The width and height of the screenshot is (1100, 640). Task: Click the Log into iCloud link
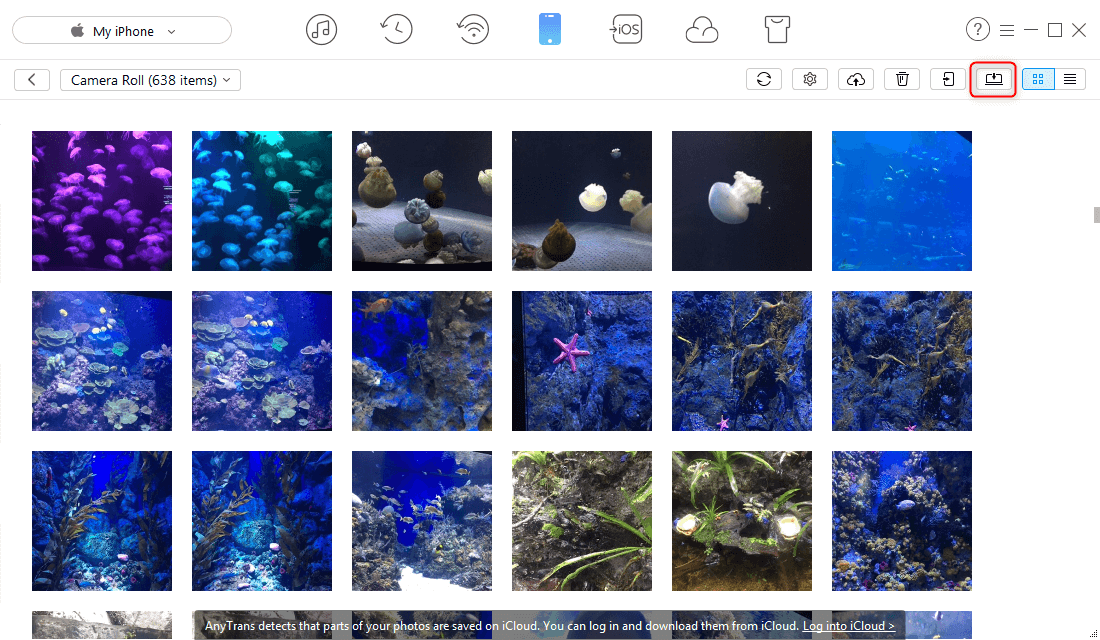848,626
